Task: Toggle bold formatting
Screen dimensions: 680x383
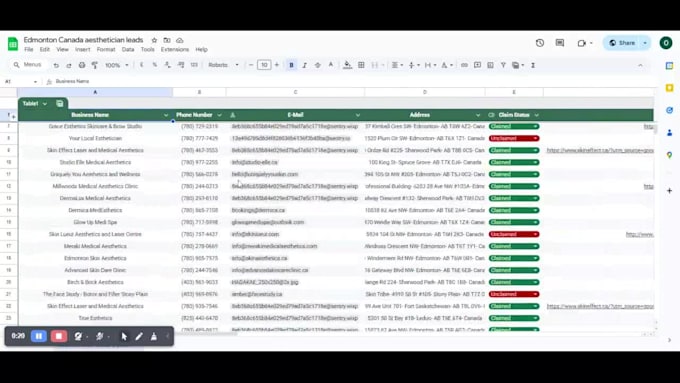Action: [x=291, y=65]
